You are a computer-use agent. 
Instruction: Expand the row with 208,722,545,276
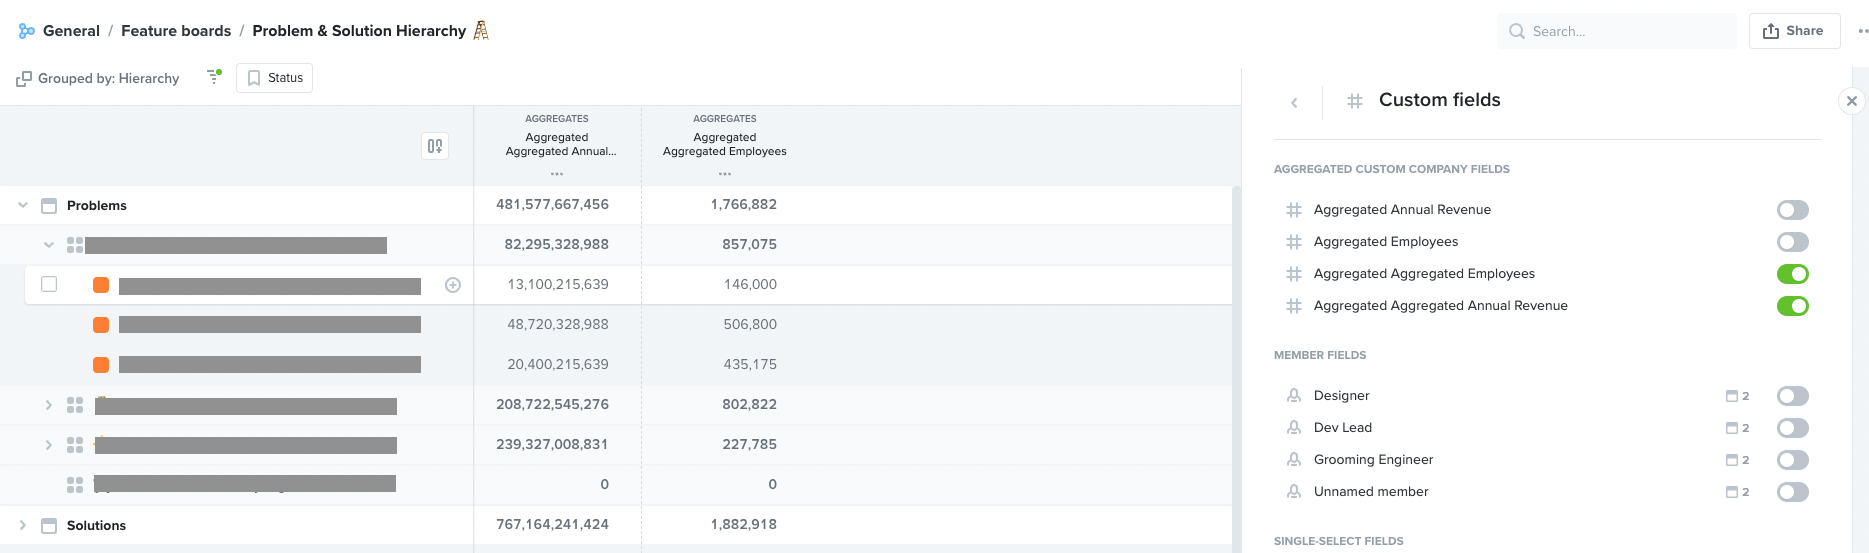point(49,405)
